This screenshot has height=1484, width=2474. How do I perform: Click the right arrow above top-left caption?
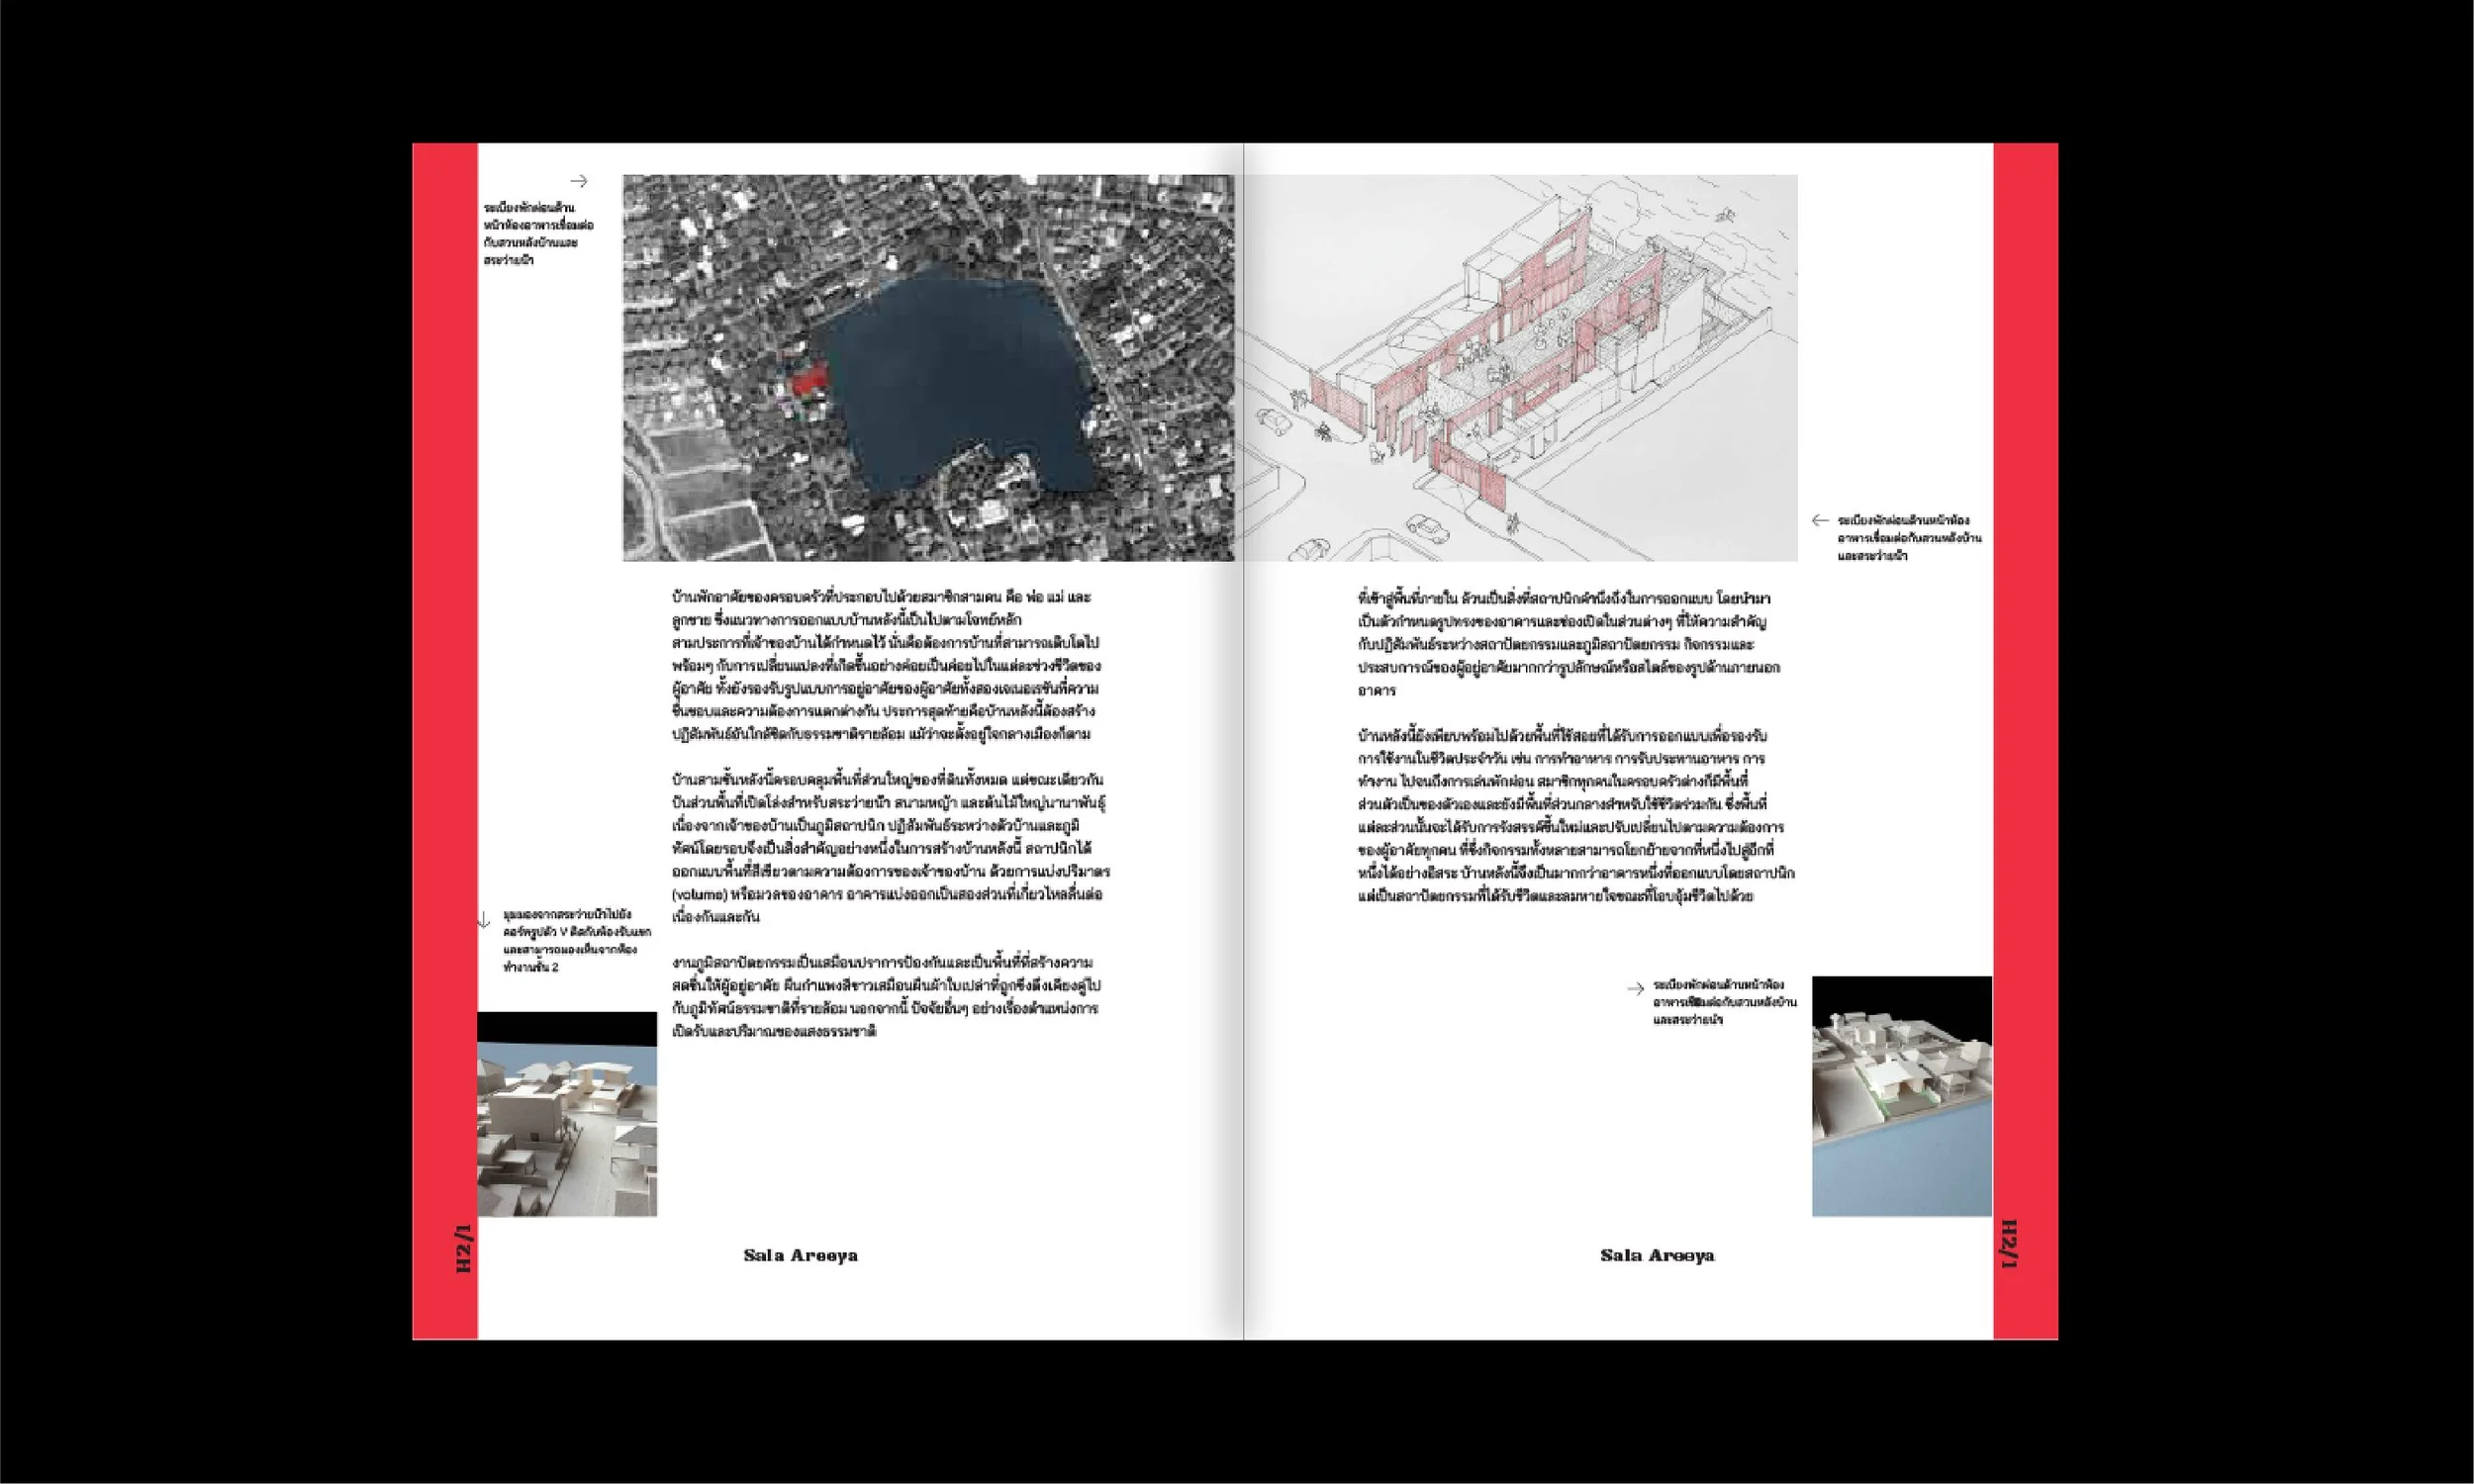[x=578, y=181]
